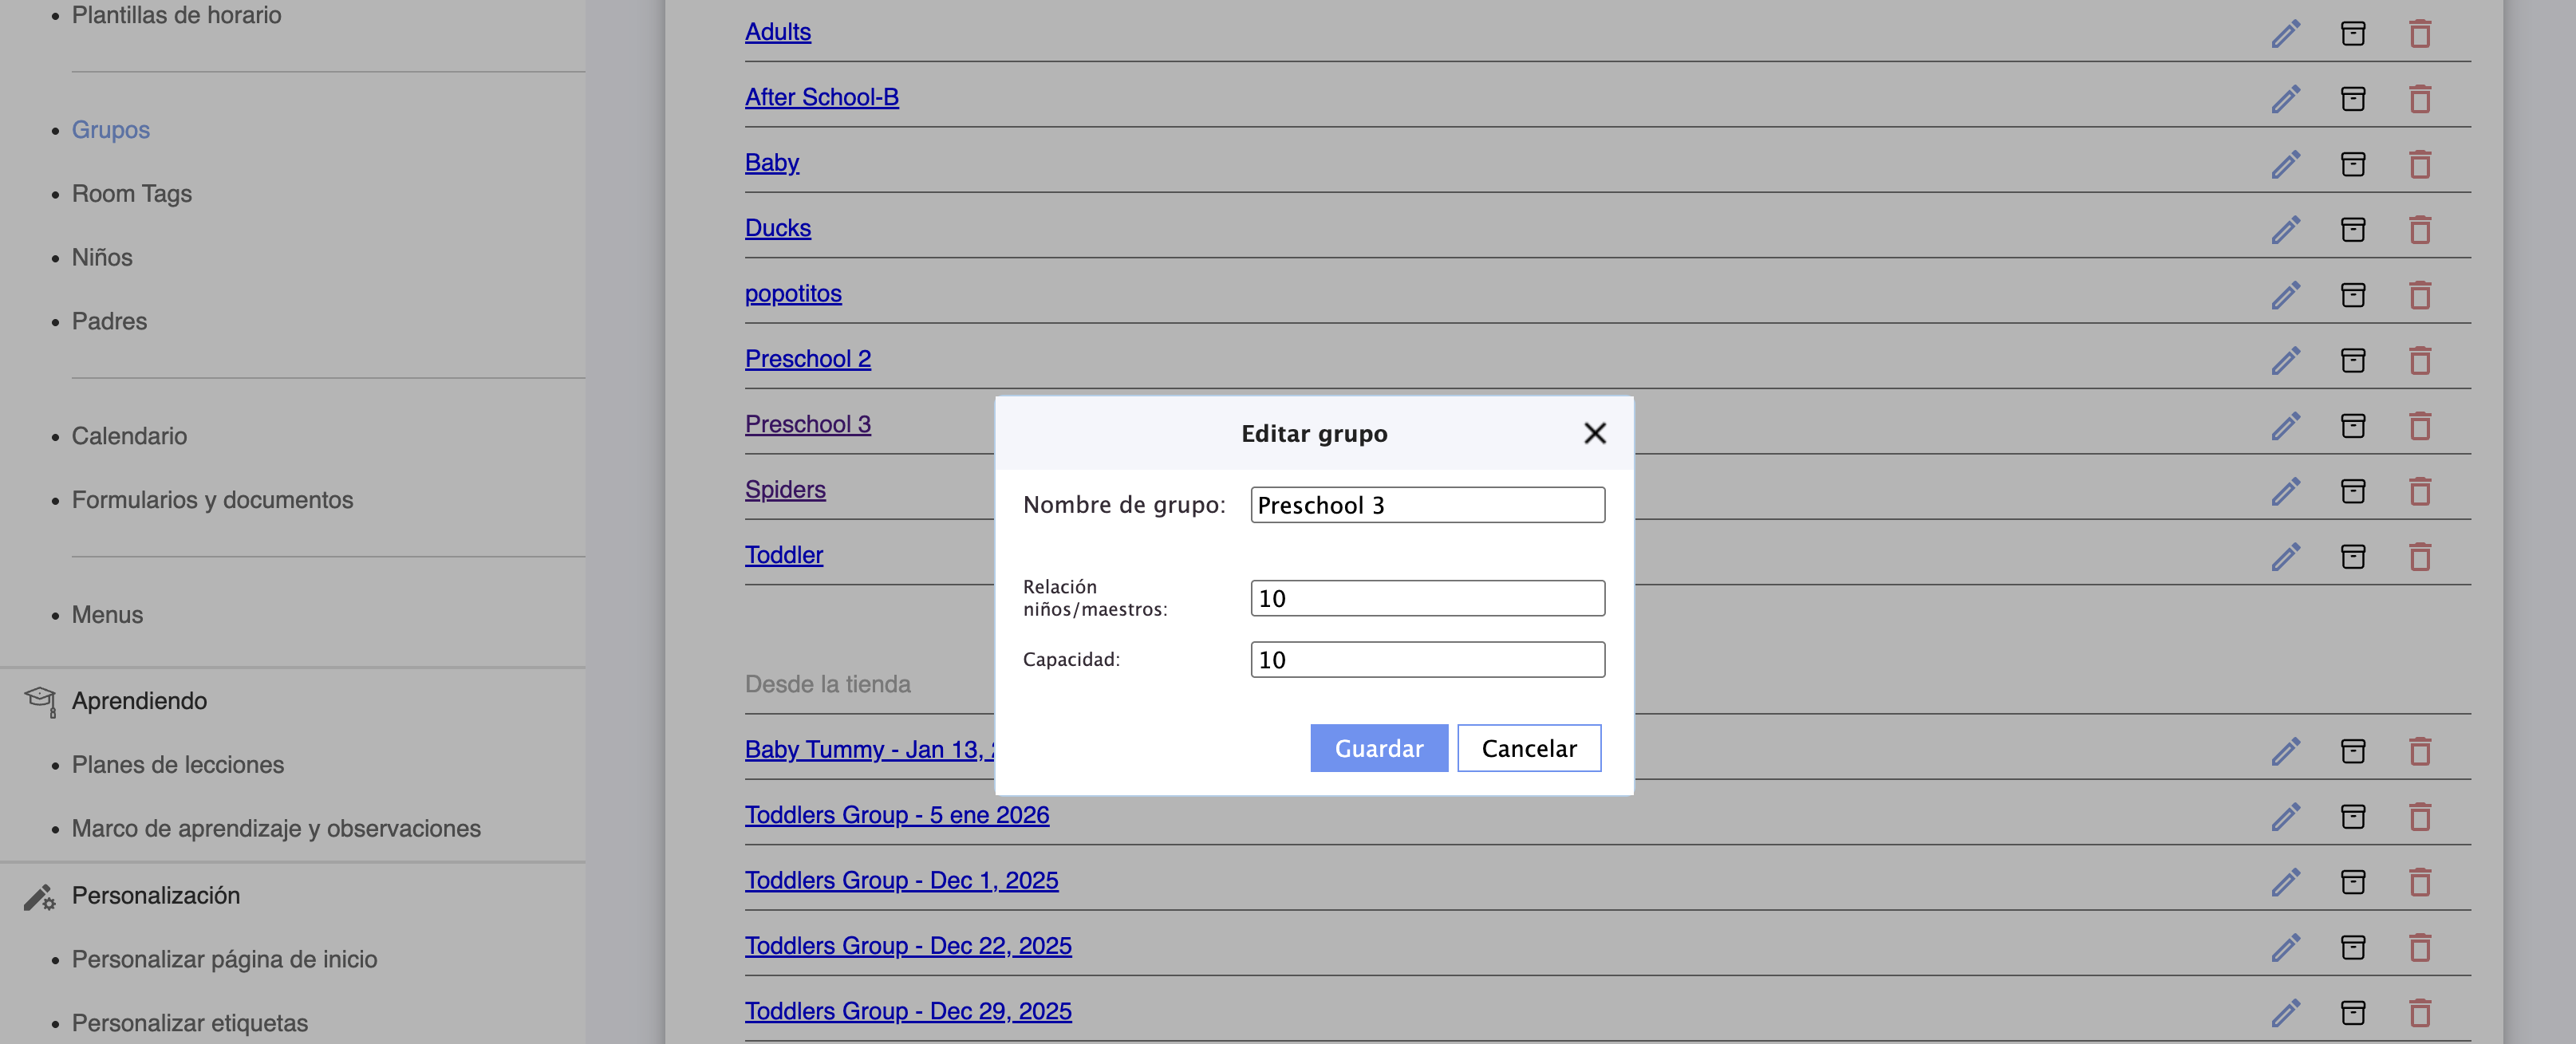
Task: Click the Cancelar button
Action: (x=1528, y=748)
